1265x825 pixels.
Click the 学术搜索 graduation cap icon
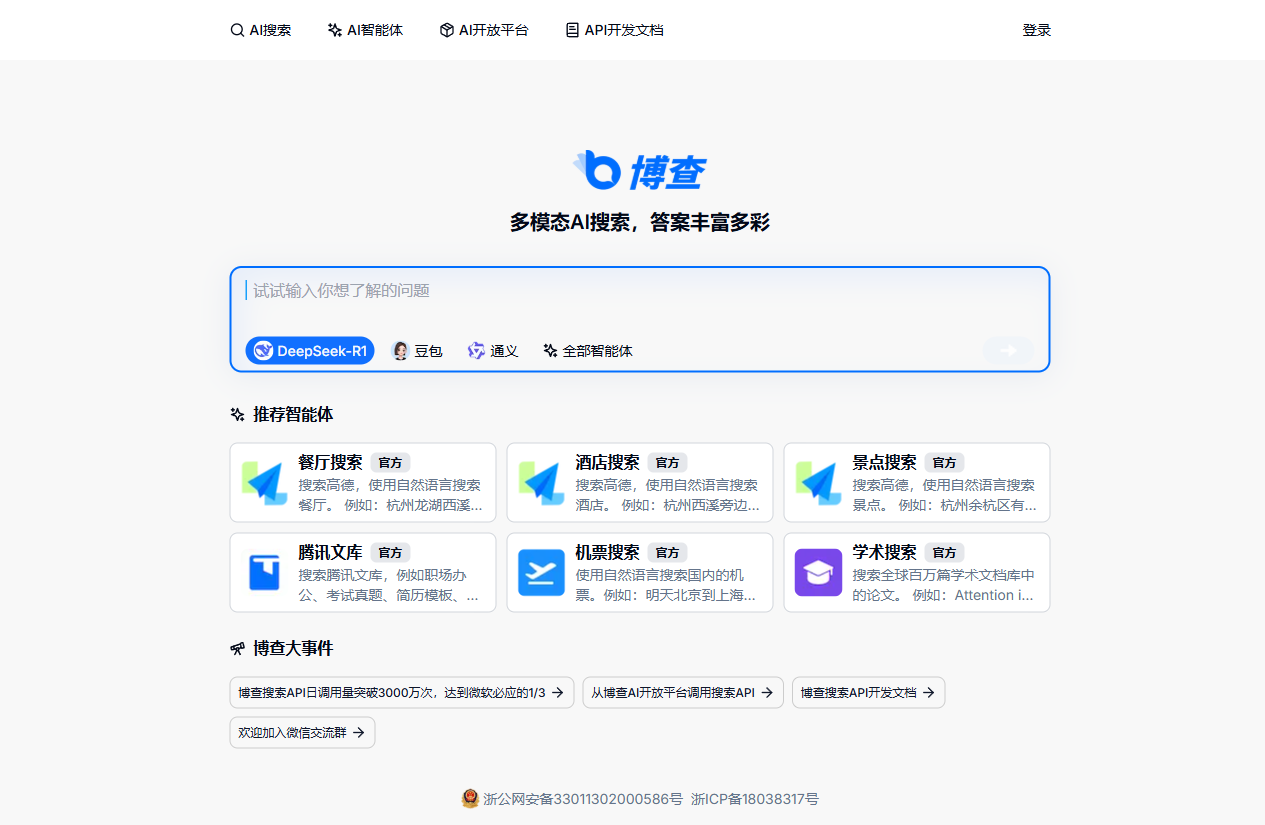click(819, 572)
